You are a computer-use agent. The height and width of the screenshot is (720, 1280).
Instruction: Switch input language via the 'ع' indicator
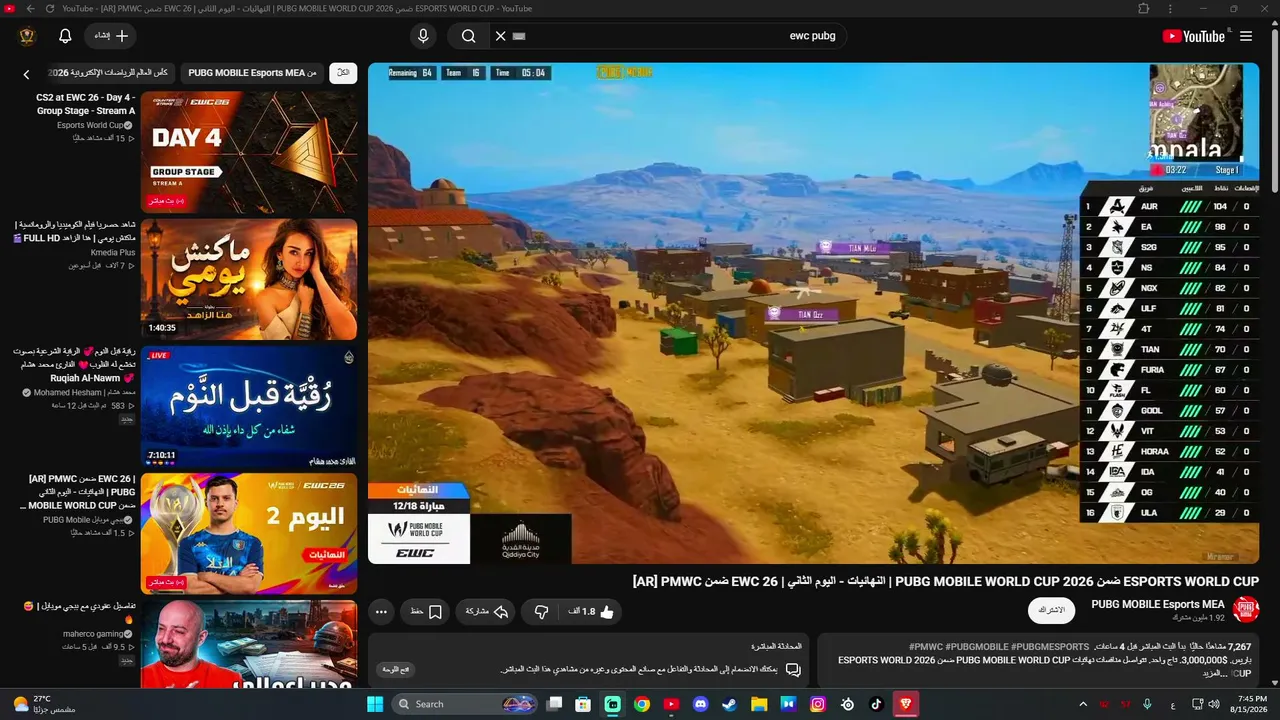(1172, 704)
